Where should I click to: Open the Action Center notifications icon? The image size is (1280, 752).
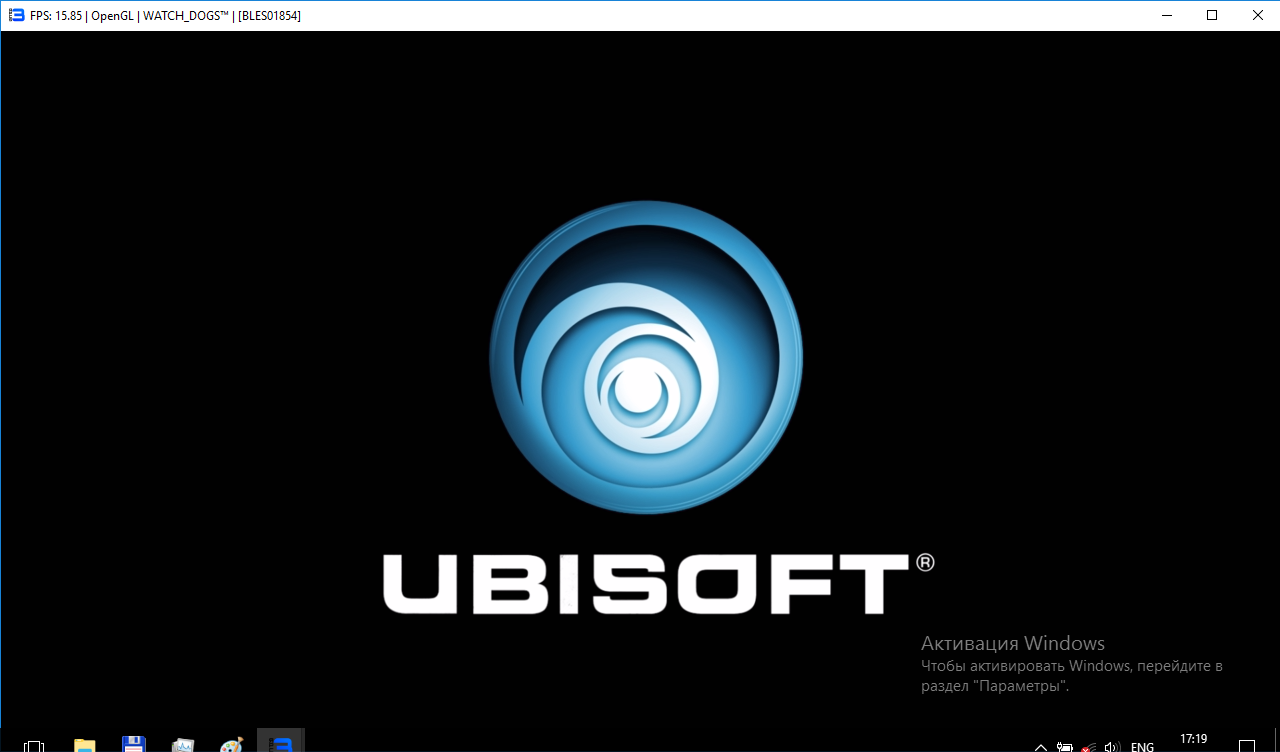click(x=1248, y=746)
